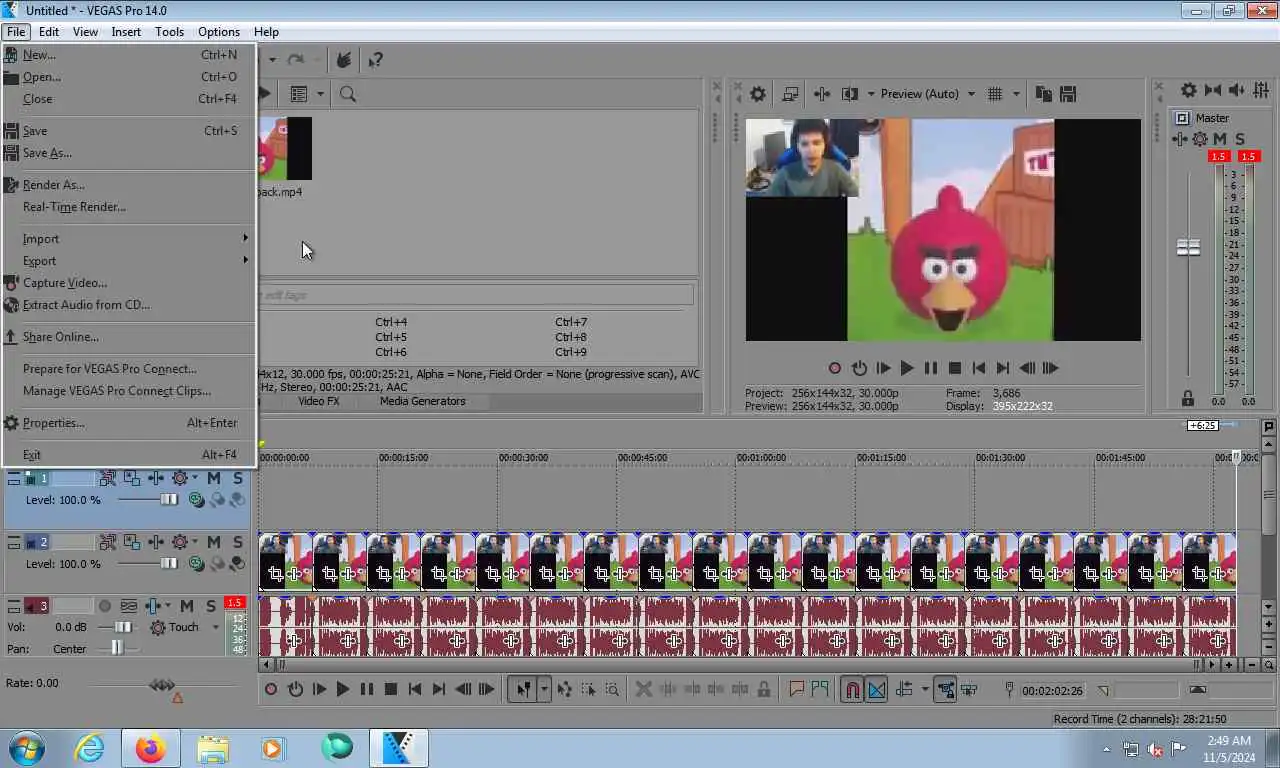Image resolution: width=1280 pixels, height=768 pixels.
Task: Switch to Video FX tab
Action: [x=319, y=401]
